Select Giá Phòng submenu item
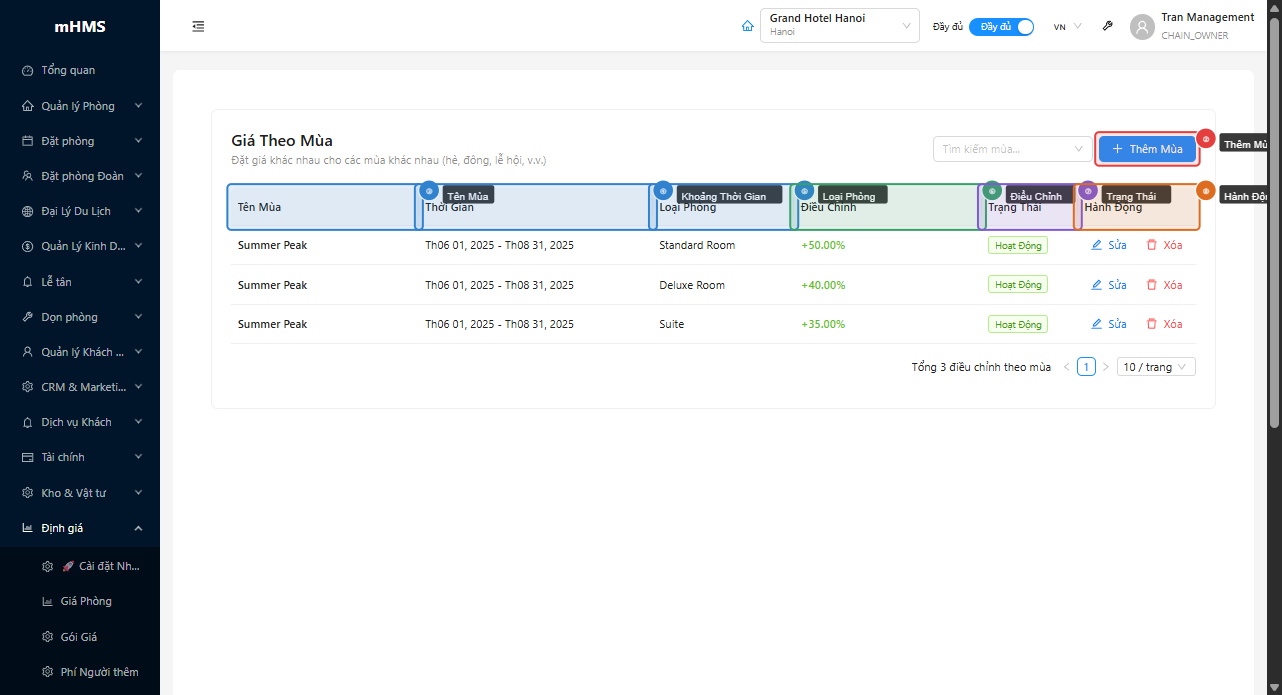The height and width of the screenshot is (695, 1282). pos(86,601)
